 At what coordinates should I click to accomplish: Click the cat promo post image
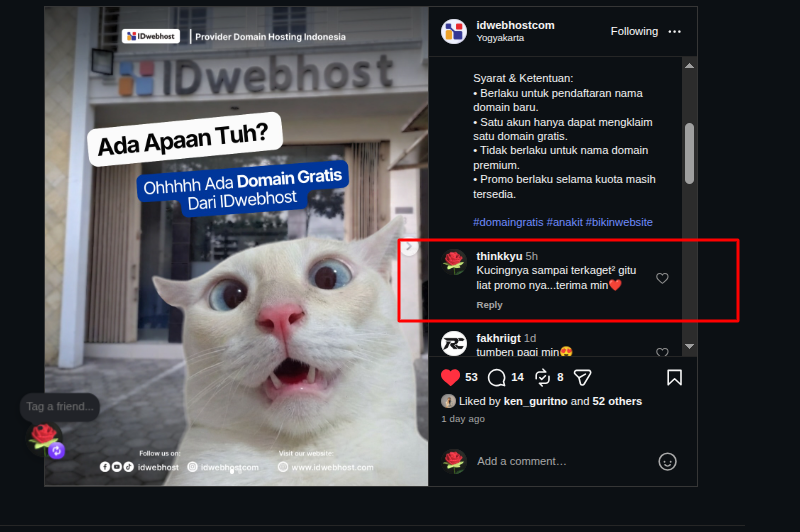[236, 246]
